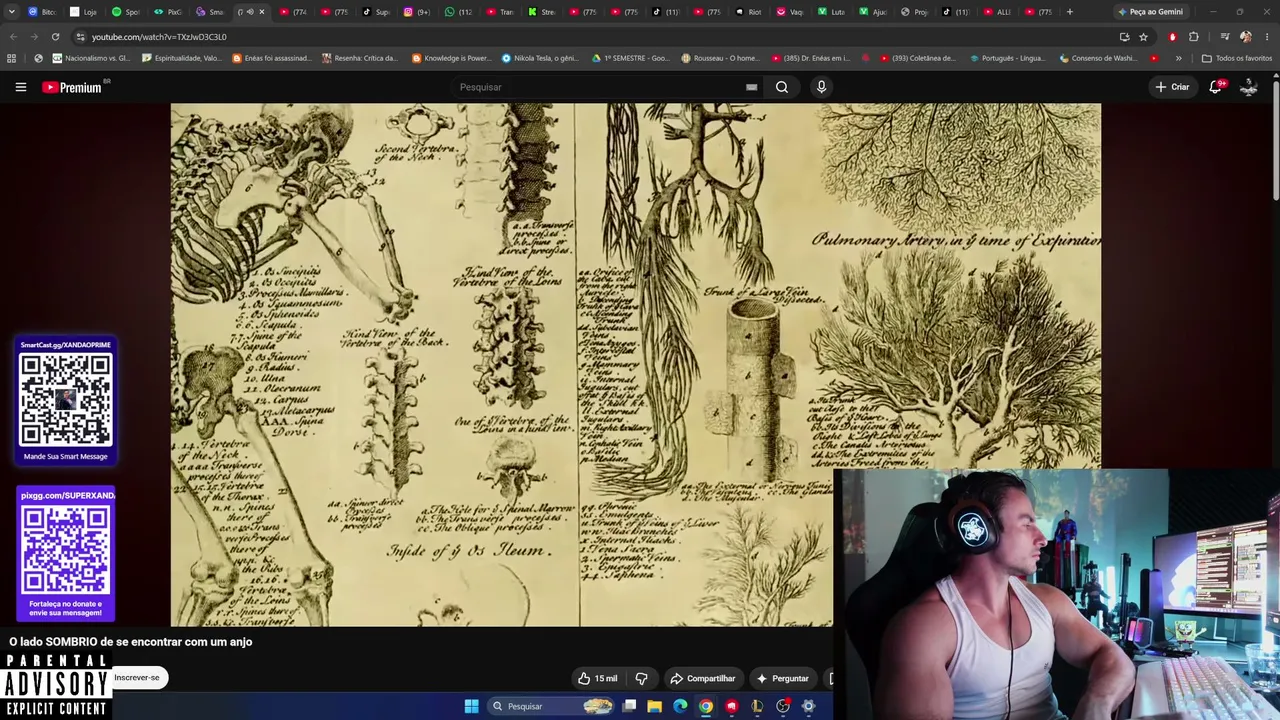Switch to the Spotify tab

coord(125,12)
